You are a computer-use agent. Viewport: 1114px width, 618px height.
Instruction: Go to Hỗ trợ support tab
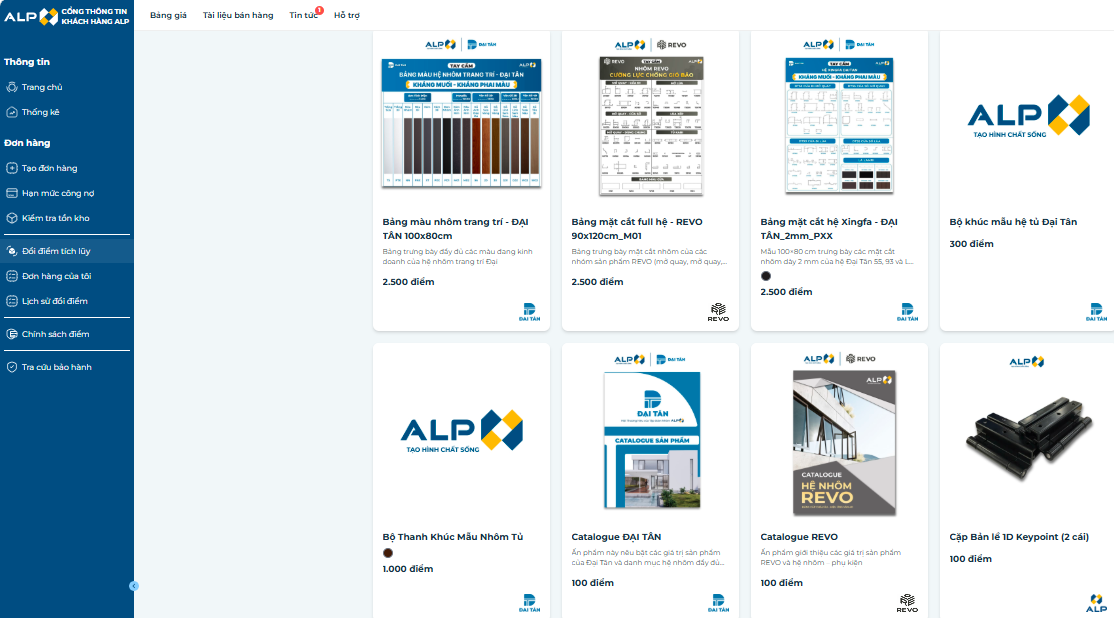click(x=347, y=15)
